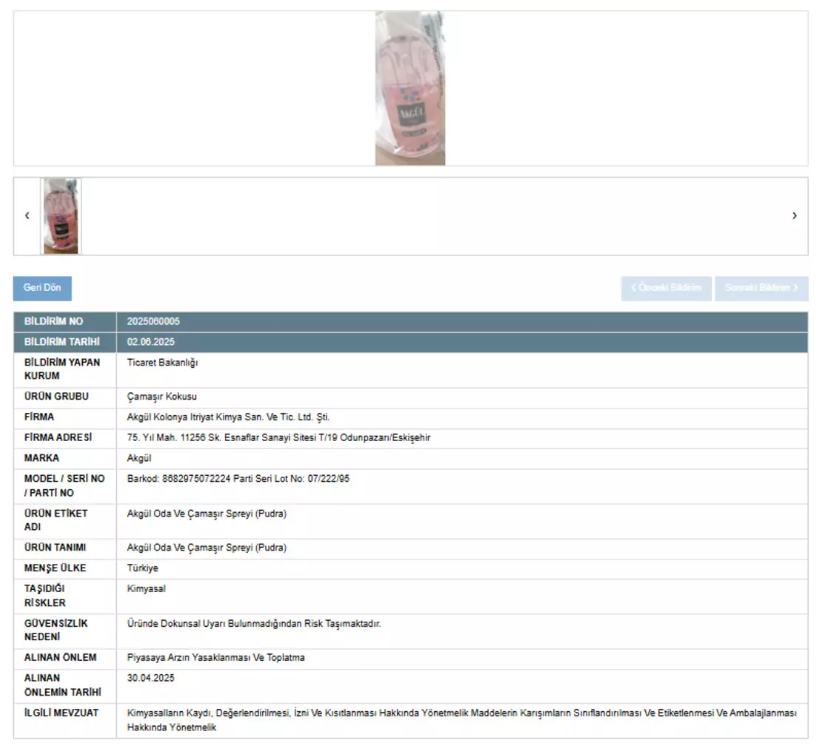Click the İlgili Mevzuat regulation text
The height and width of the screenshot is (749, 816).
(x=462, y=720)
